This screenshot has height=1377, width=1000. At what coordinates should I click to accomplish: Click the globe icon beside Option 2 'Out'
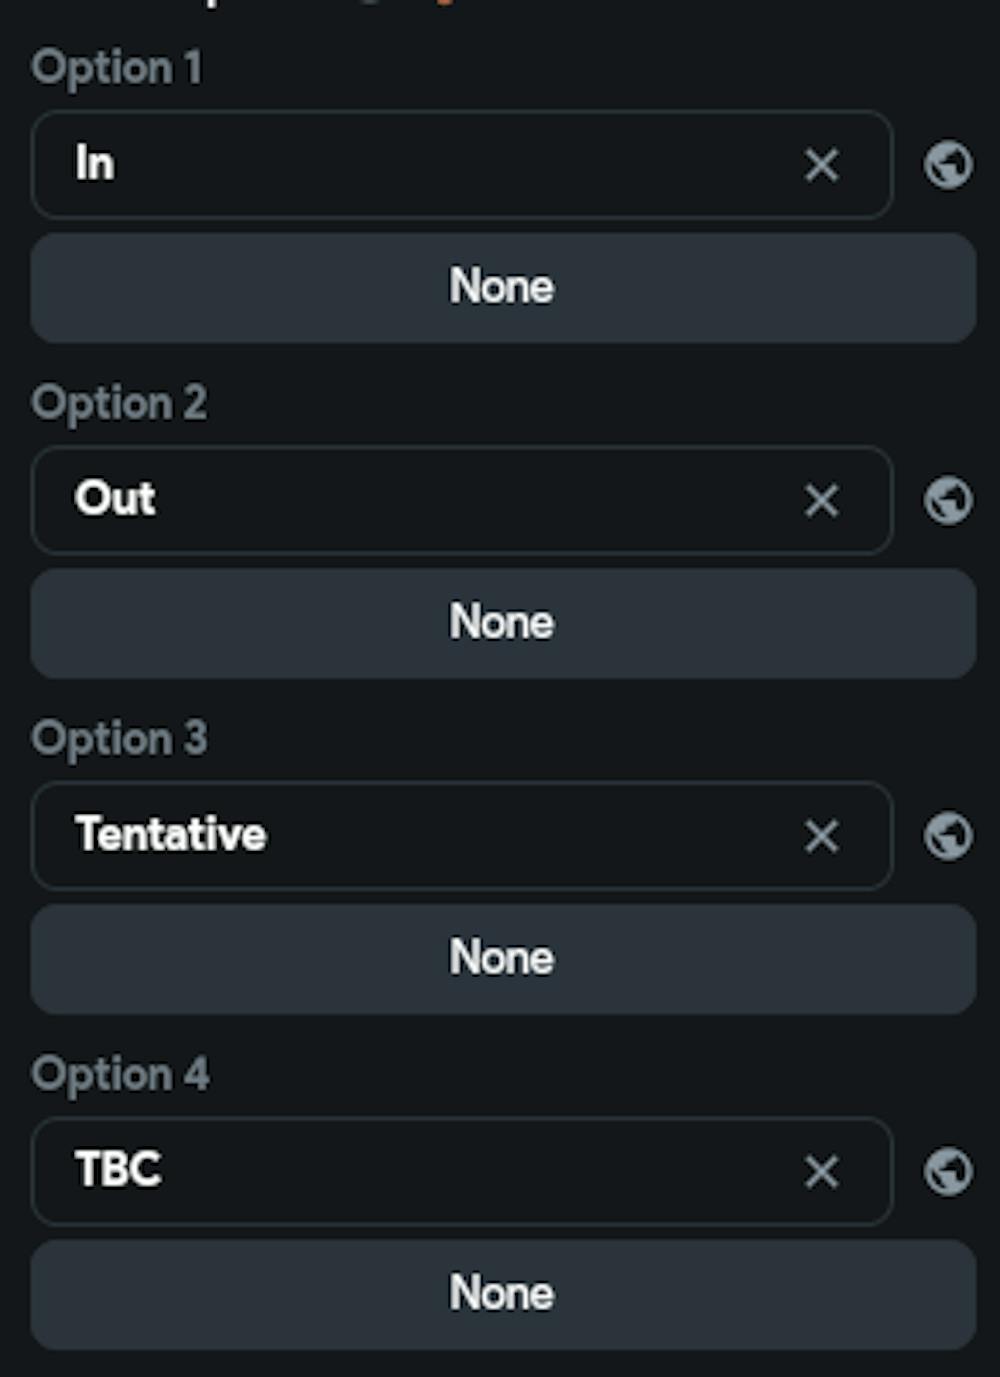tap(948, 500)
